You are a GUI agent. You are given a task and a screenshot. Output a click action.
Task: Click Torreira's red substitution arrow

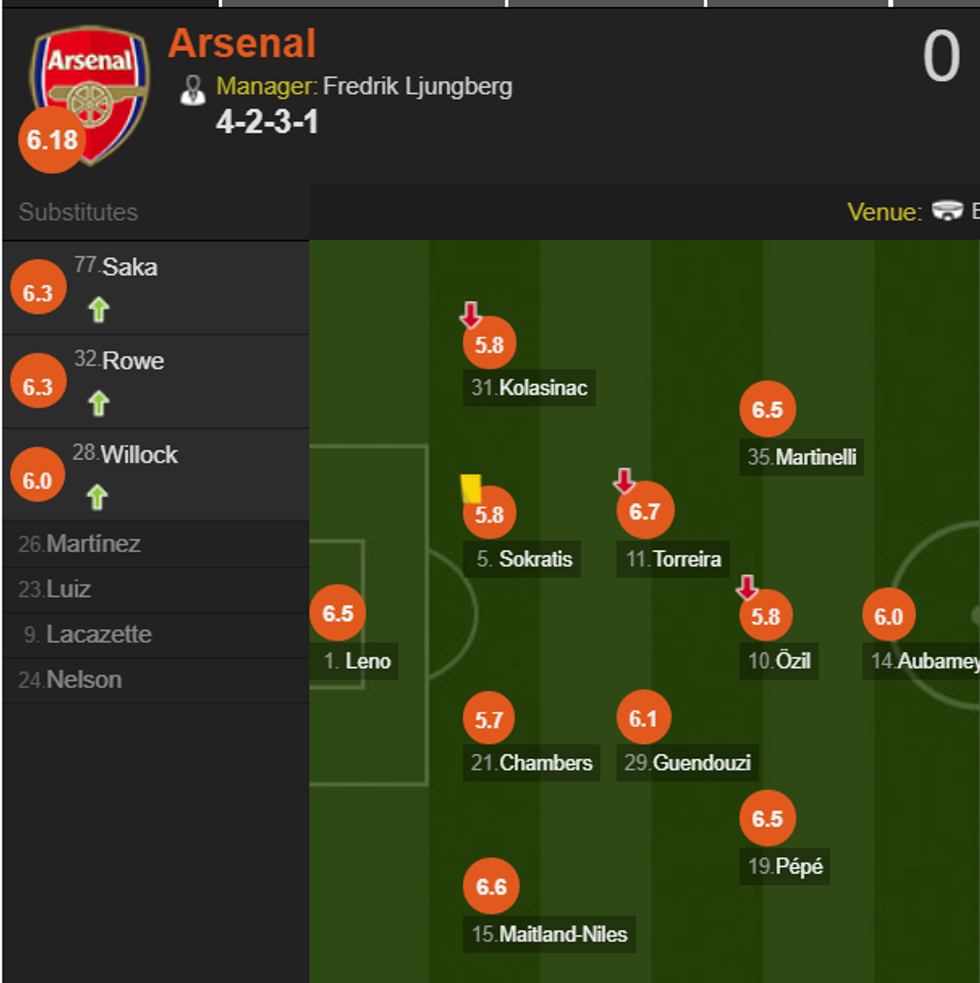624,482
